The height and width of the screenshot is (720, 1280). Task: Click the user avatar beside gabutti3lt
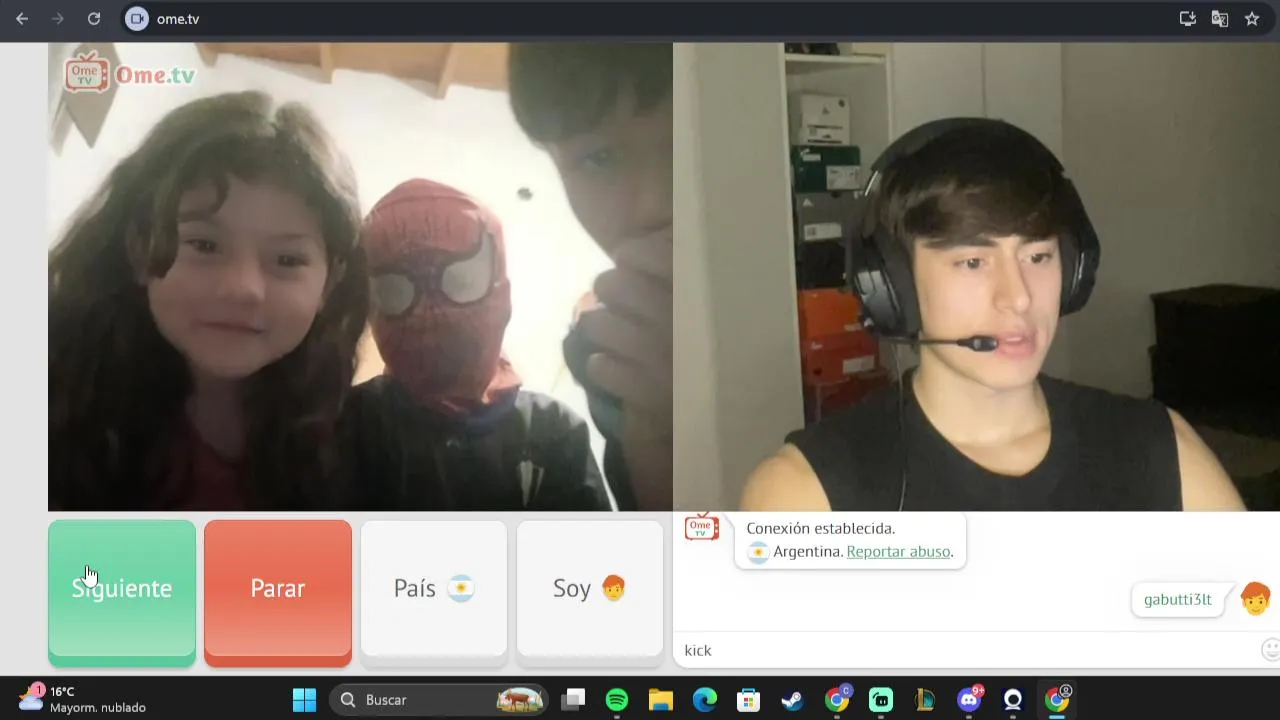pos(1255,599)
